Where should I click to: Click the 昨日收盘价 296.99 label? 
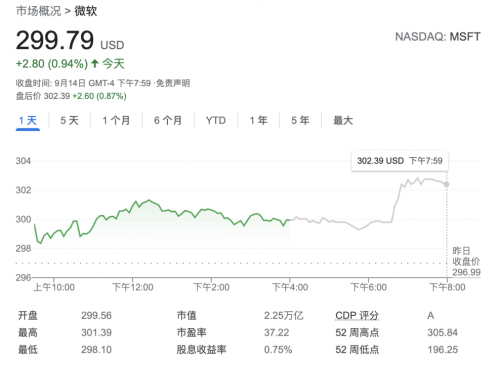(466, 262)
